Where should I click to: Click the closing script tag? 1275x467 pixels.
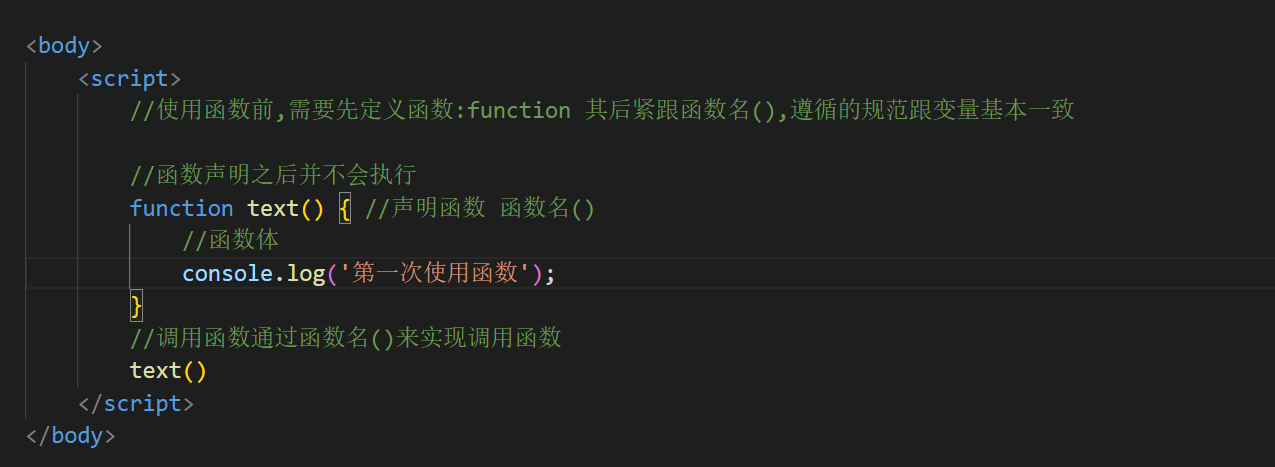pos(136,403)
